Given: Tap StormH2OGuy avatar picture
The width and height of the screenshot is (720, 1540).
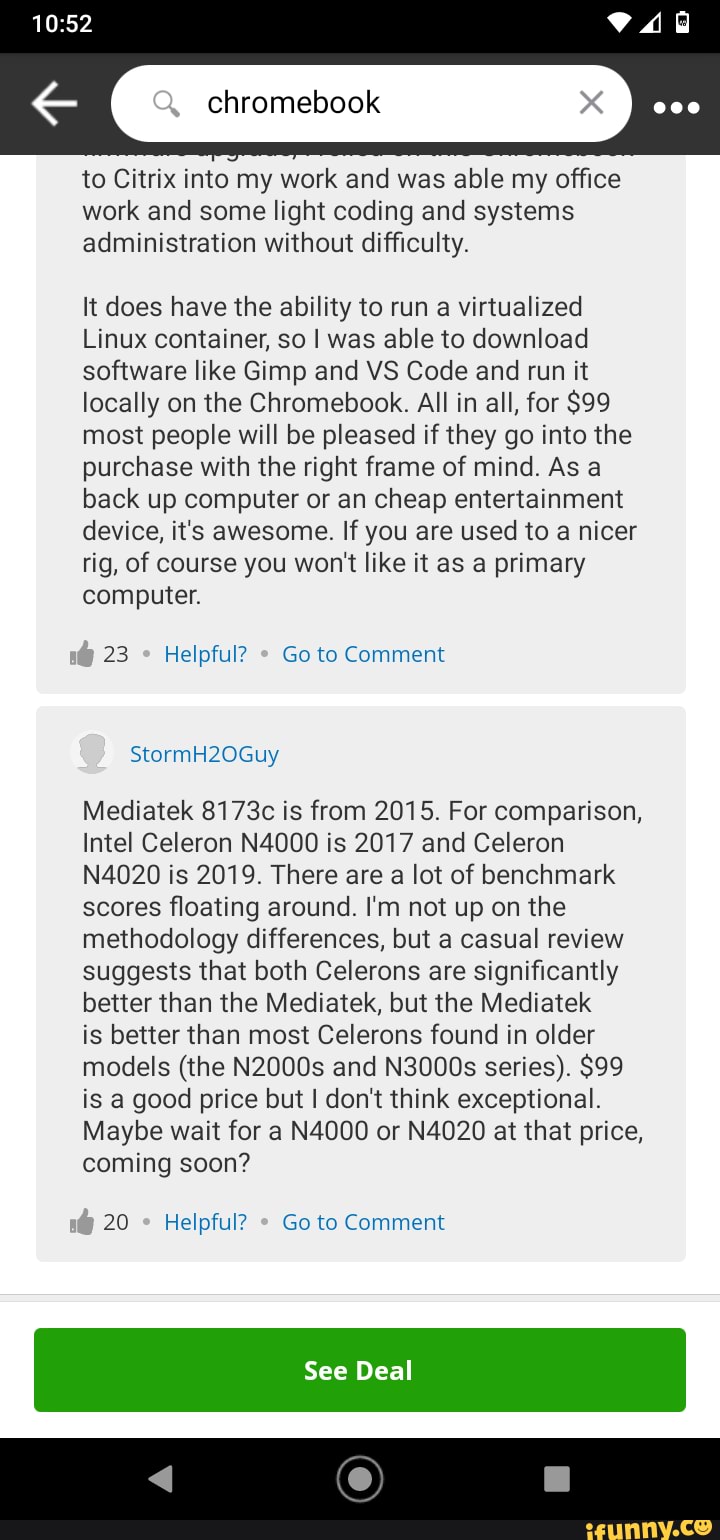Looking at the screenshot, I should pyautogui.click(x=93, y=753).
